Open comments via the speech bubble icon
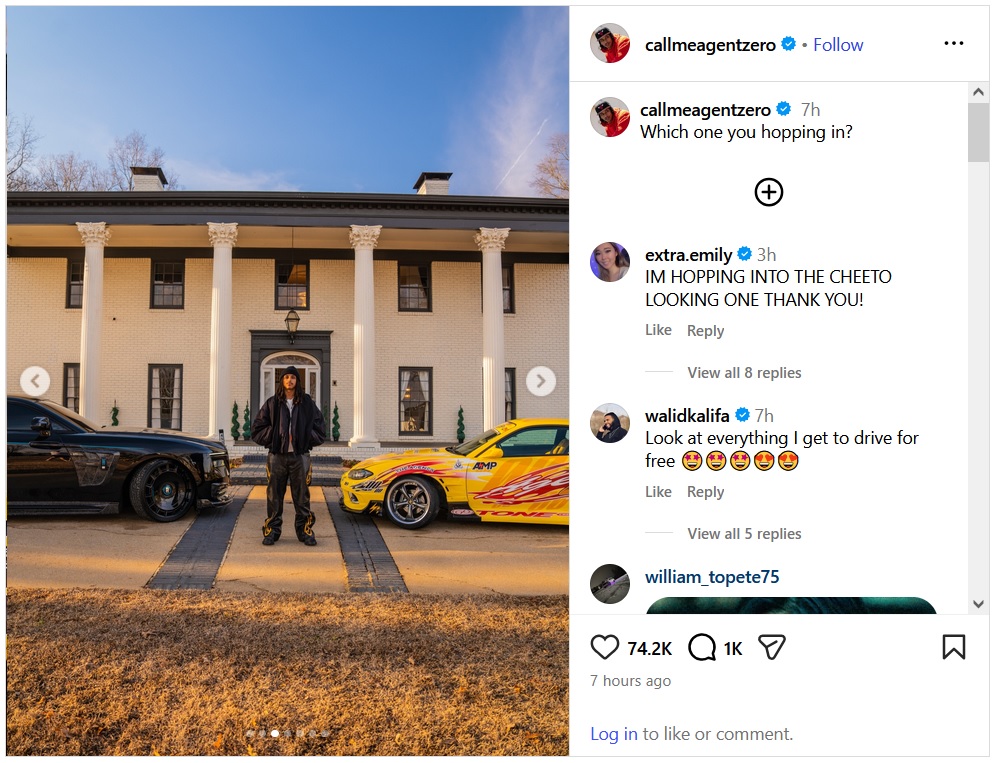The image size is (996, 763). (702, 647)
